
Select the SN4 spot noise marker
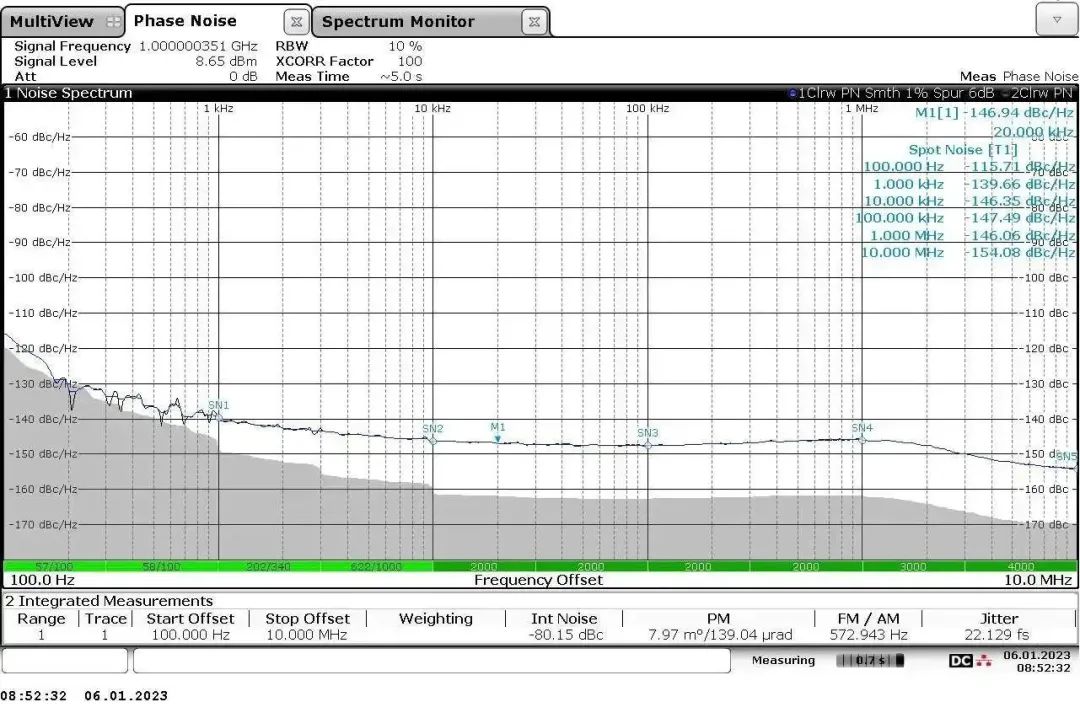click(x=862, y=439)
